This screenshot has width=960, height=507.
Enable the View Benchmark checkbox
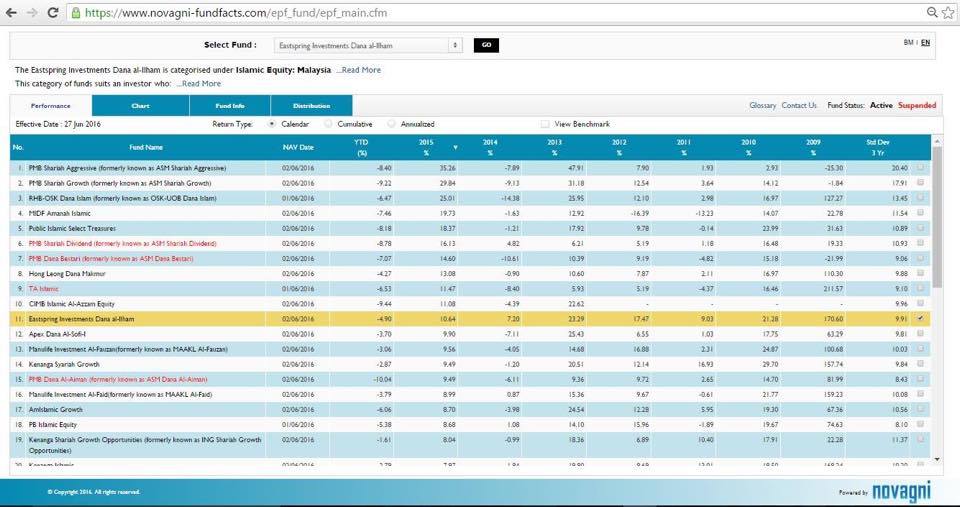click(x=545, y=124)
